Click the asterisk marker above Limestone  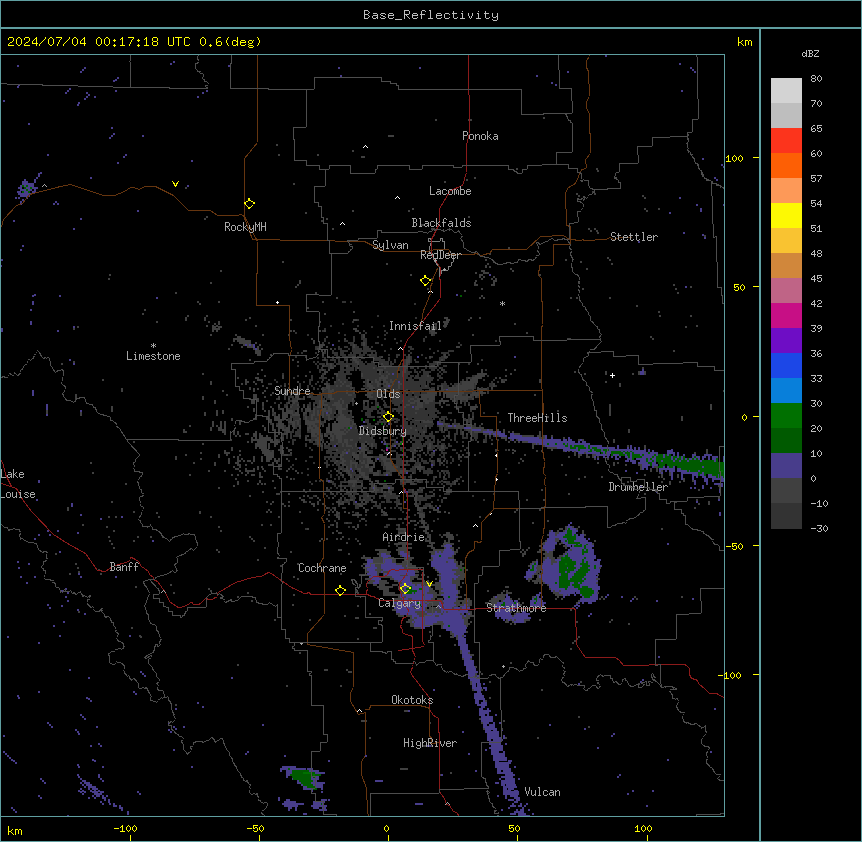(153, 346)
